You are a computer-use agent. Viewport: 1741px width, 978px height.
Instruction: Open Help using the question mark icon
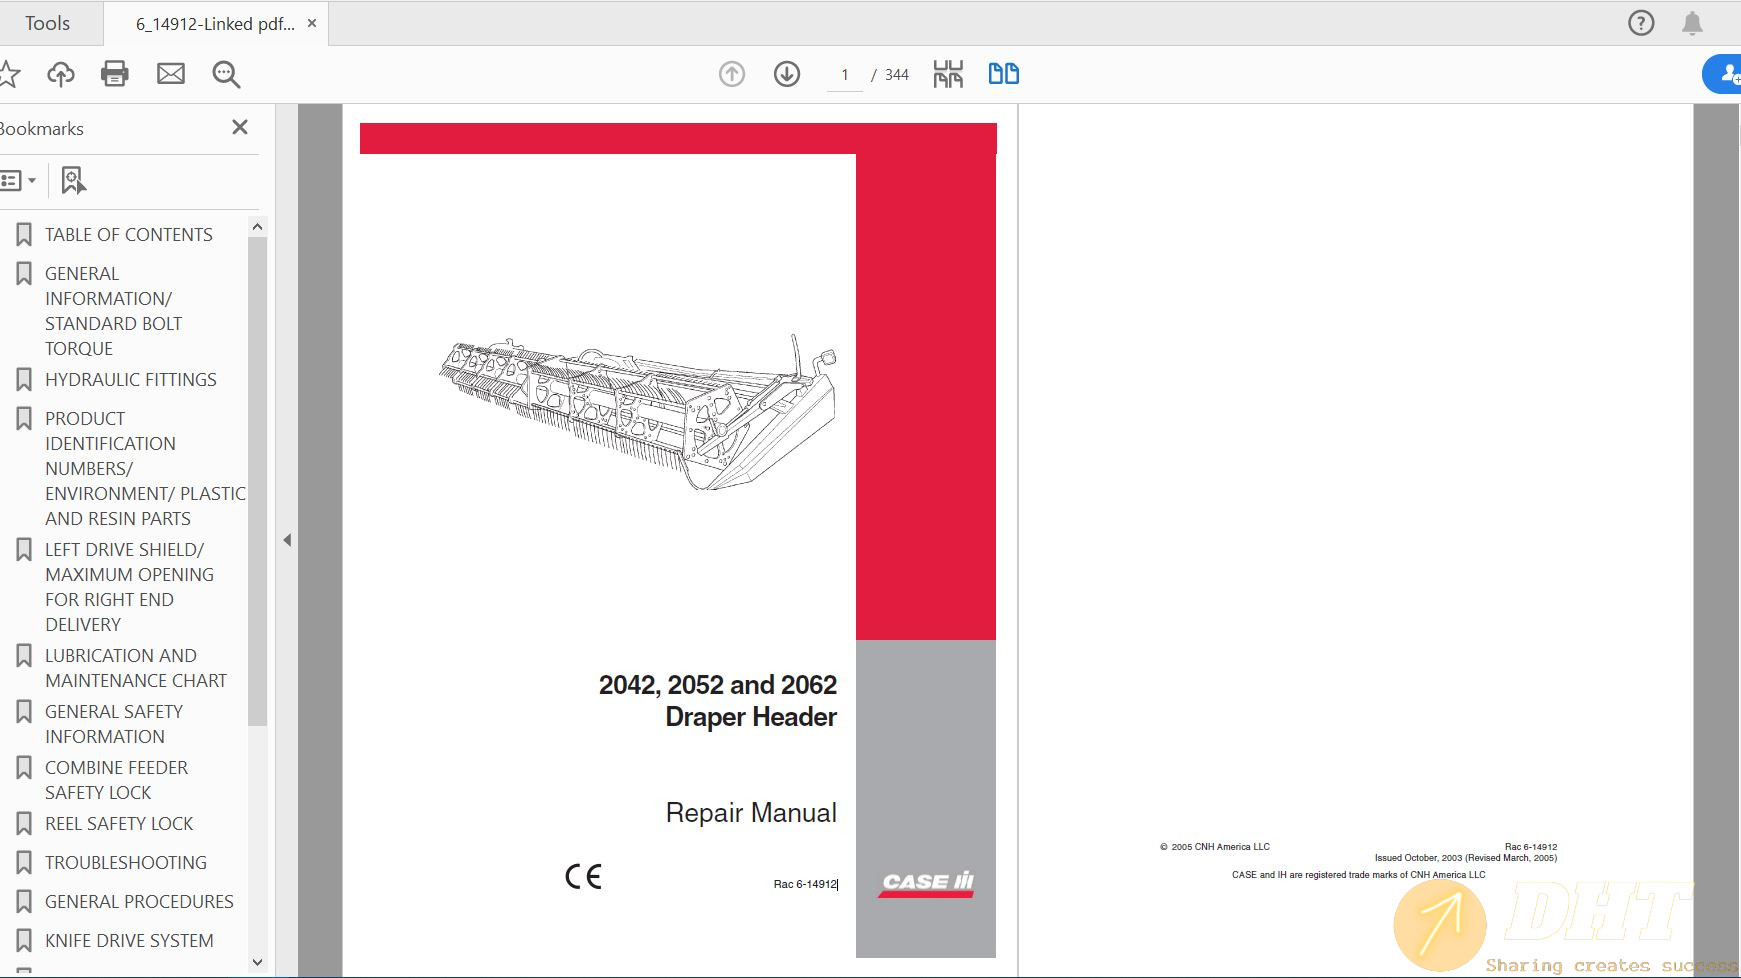pyautogui.click(x=1641, y=22)
